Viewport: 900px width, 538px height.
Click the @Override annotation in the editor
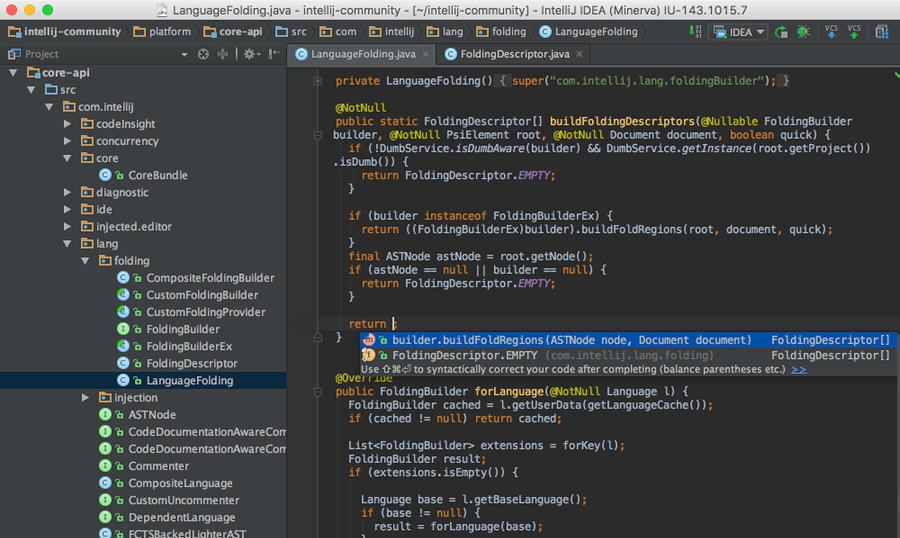[364, 378]
